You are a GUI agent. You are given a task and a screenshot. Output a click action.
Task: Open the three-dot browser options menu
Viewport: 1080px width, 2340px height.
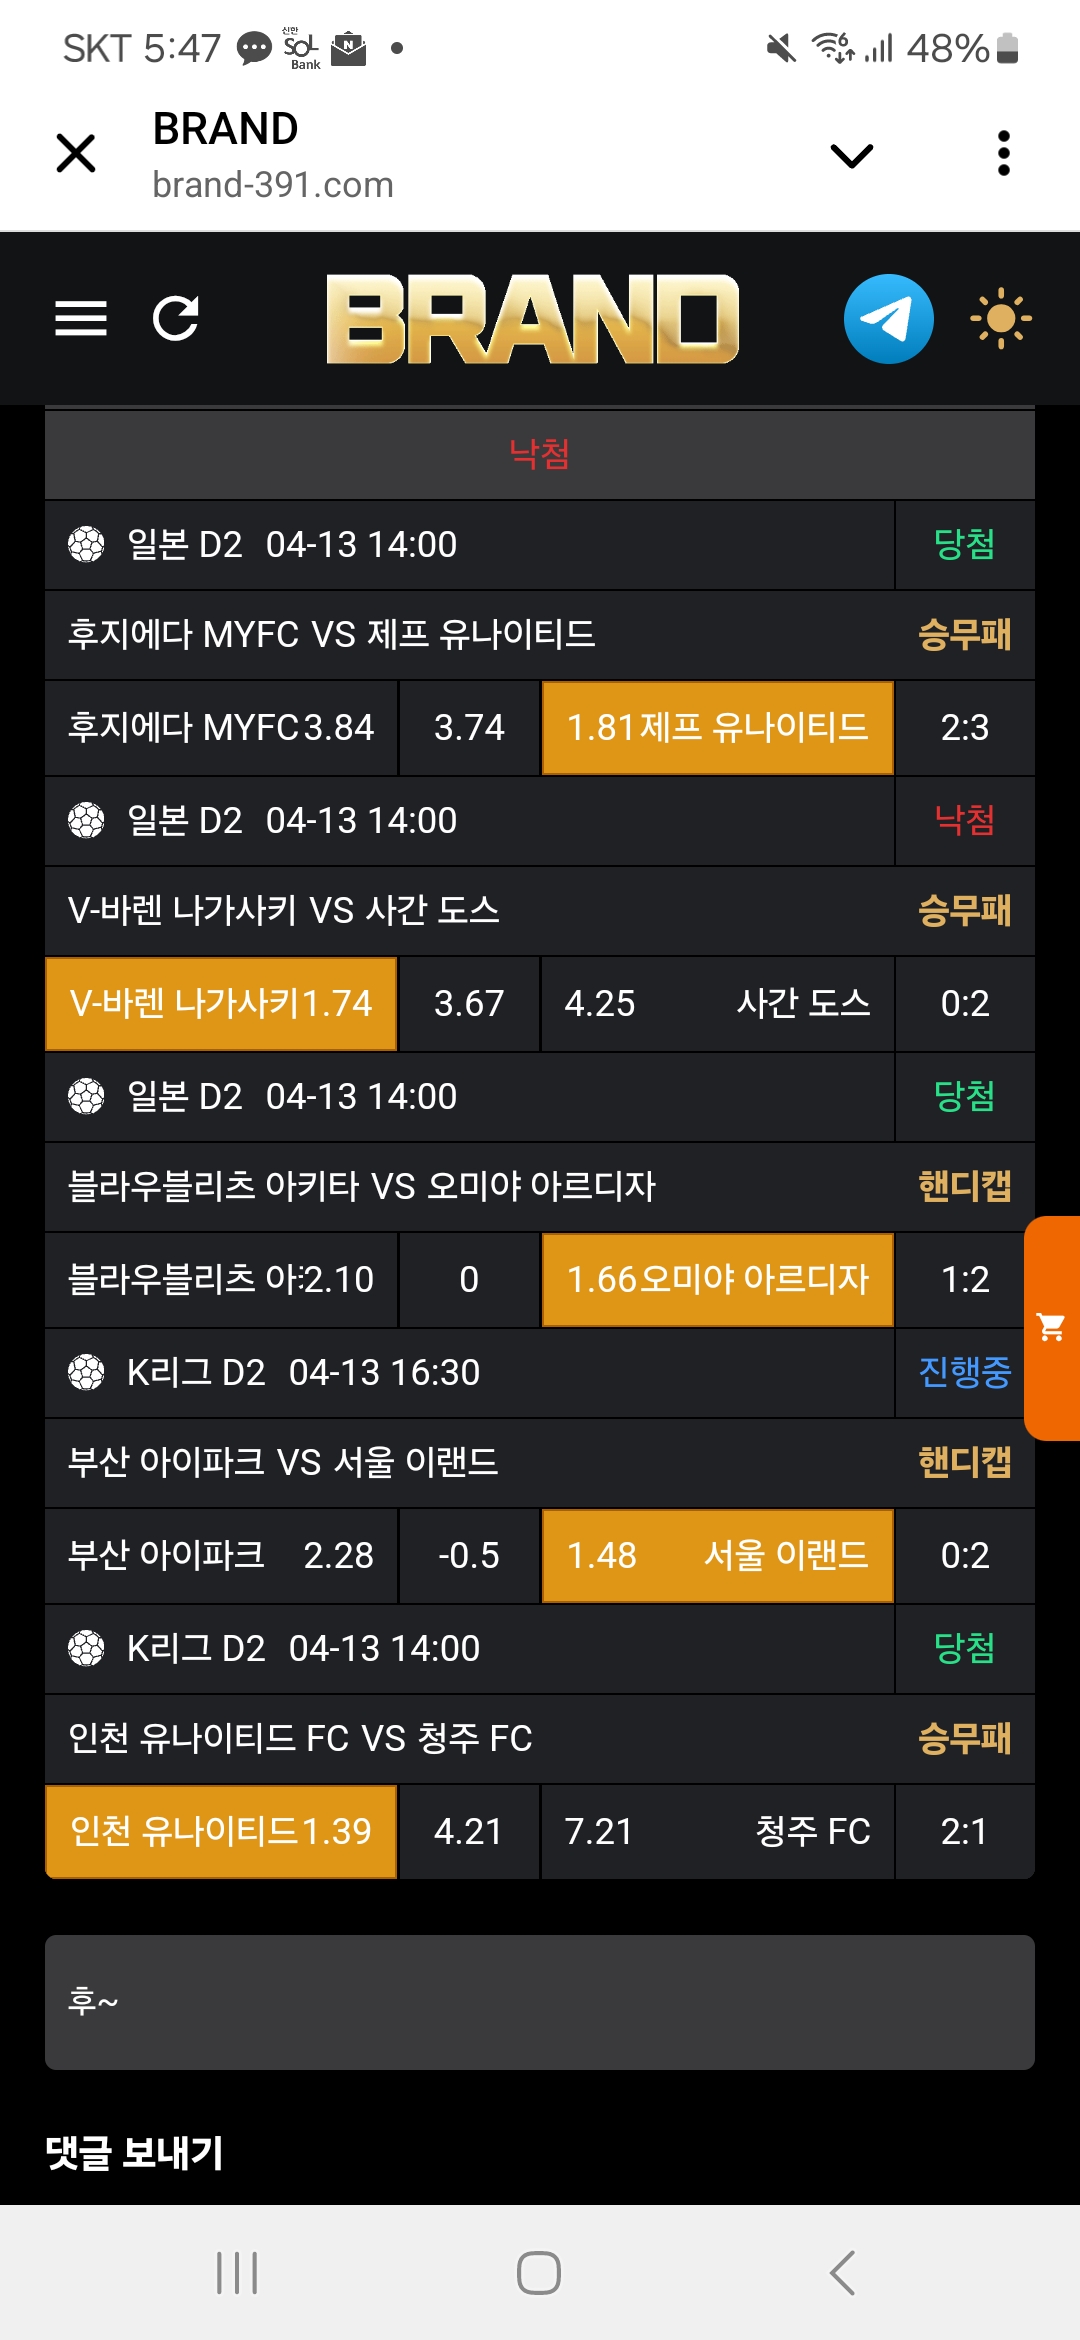pos(1004,154)
